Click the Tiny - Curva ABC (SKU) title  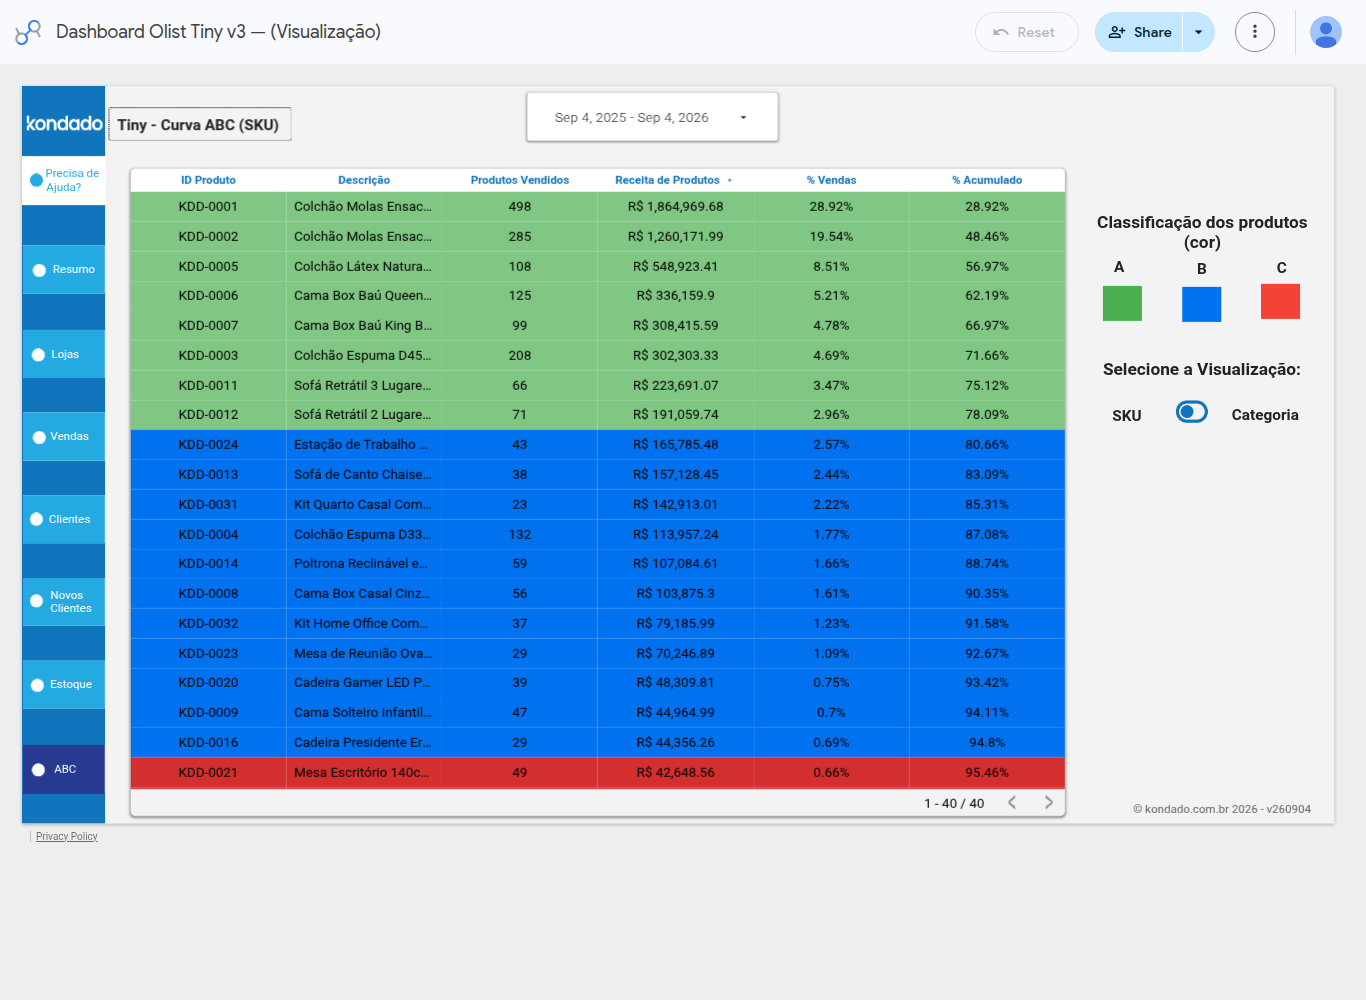pos(199,125)
